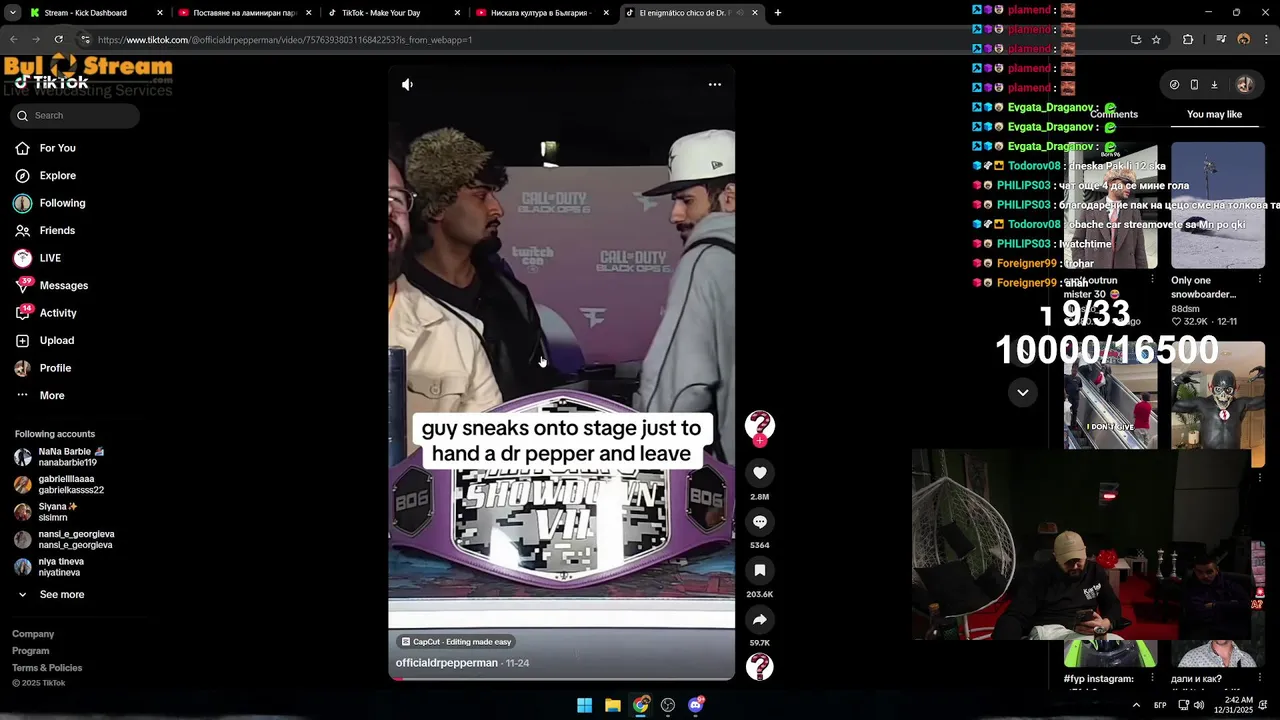Show hidden system tray icons
The image size is (1280, 720).
tap(1136, 705)
